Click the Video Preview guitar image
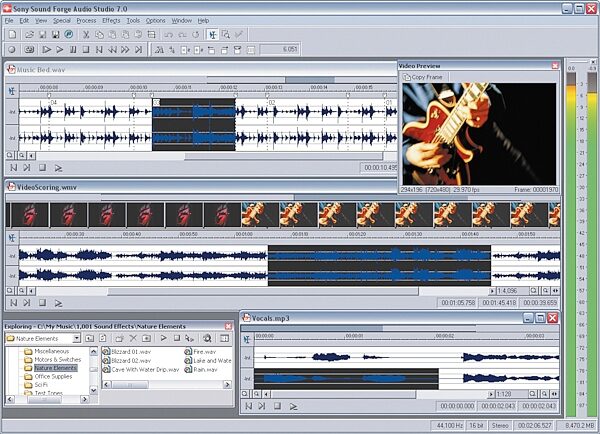 tap(479, 134)
